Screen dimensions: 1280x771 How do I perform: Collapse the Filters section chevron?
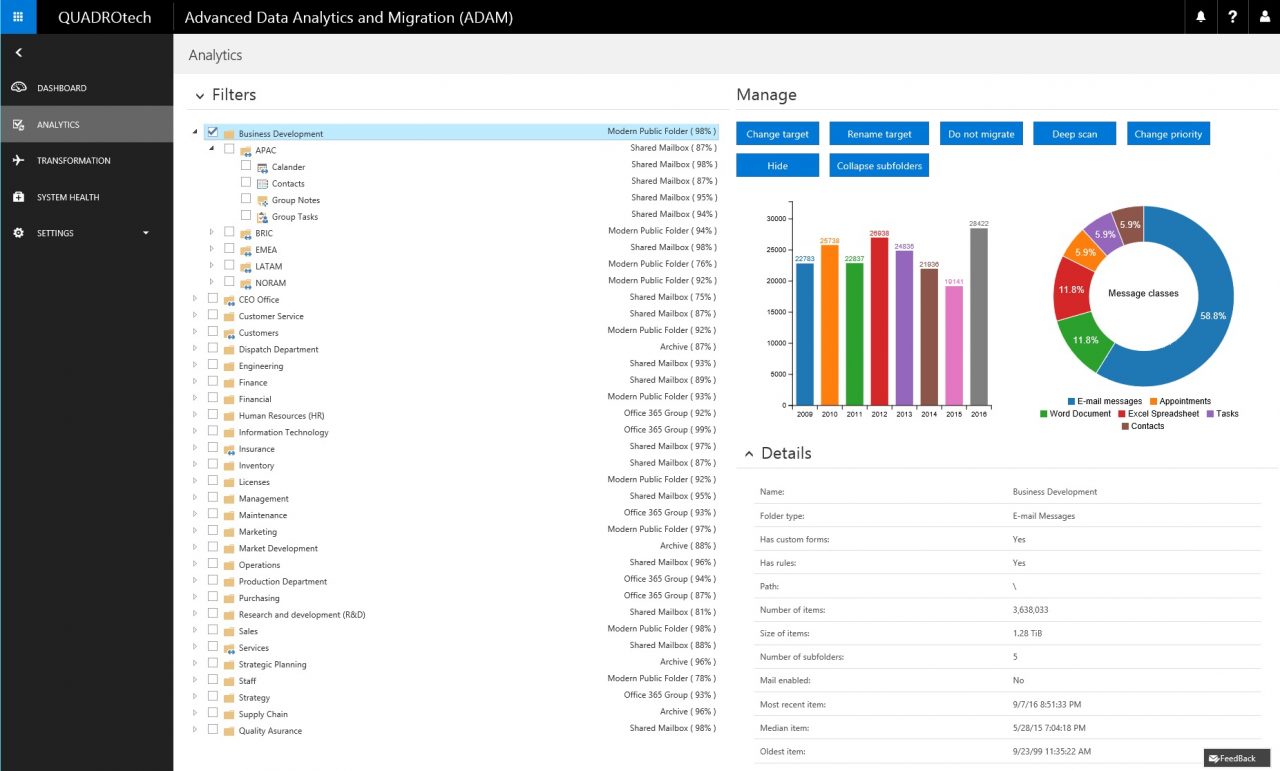(x=199, y=96)
